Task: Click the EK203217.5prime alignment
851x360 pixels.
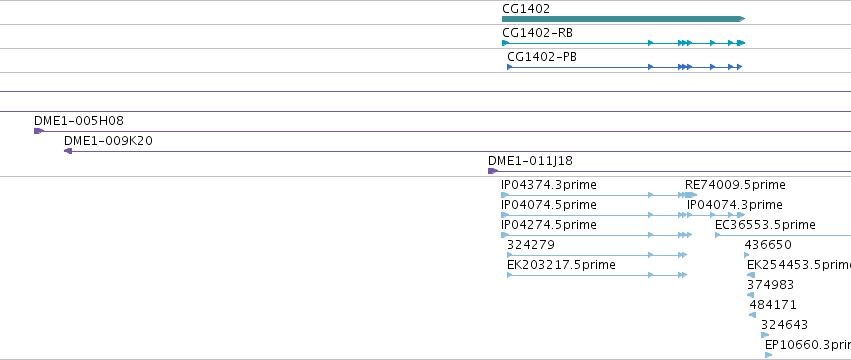Action: point(597,275)
